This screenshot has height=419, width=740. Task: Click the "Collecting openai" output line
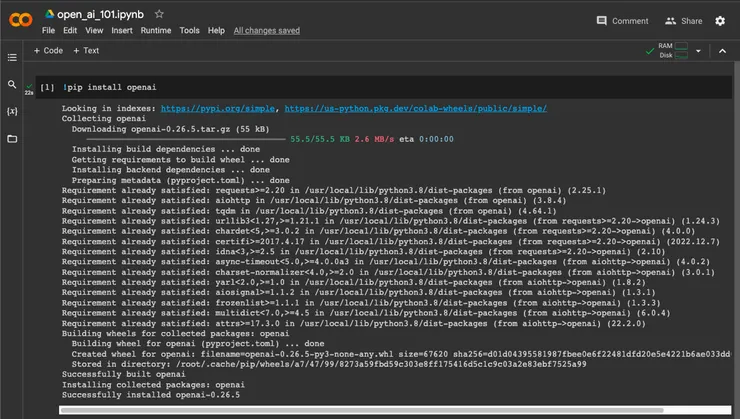pyautogui.click(x=103, y=119)
